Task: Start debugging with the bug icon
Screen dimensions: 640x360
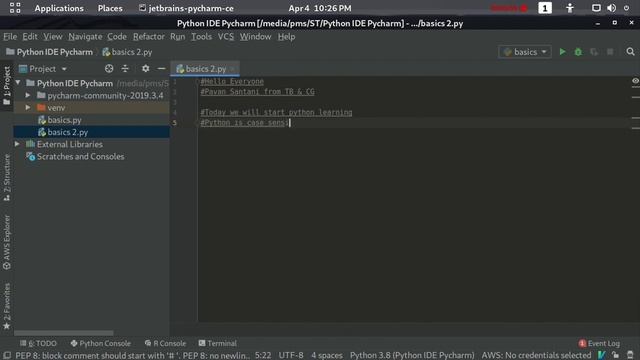Action: click(x=578, y=52)
